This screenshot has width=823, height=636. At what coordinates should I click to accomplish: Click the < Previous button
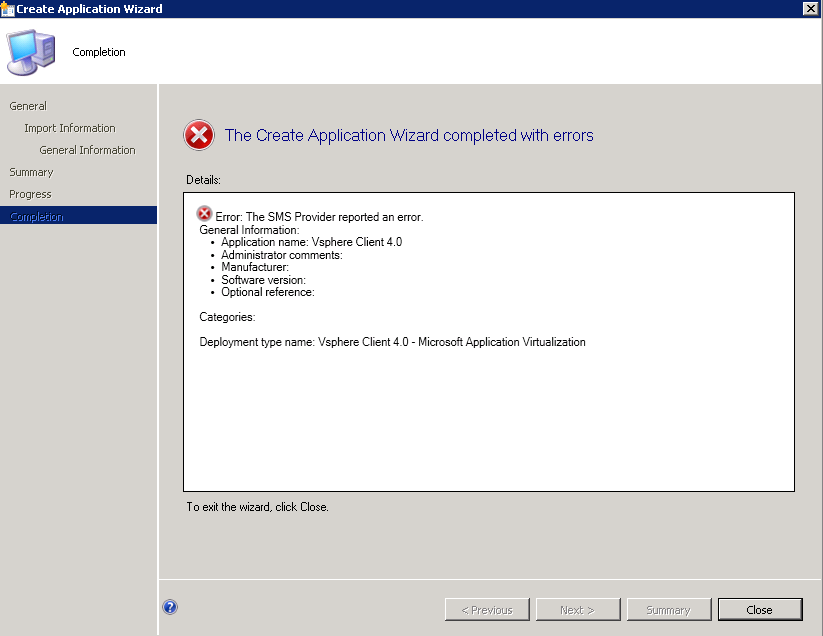487,610
